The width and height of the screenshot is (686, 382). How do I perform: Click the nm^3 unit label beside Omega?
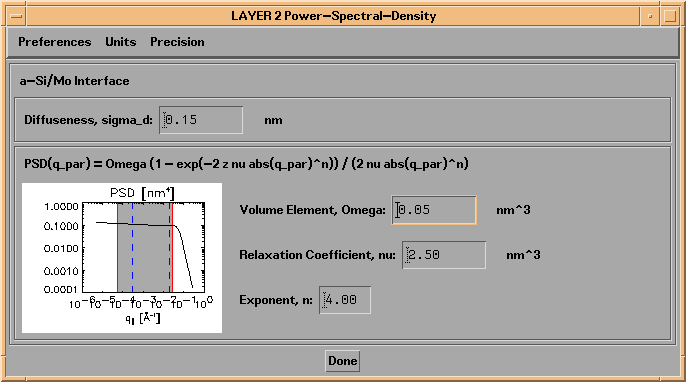pos(513,210)
